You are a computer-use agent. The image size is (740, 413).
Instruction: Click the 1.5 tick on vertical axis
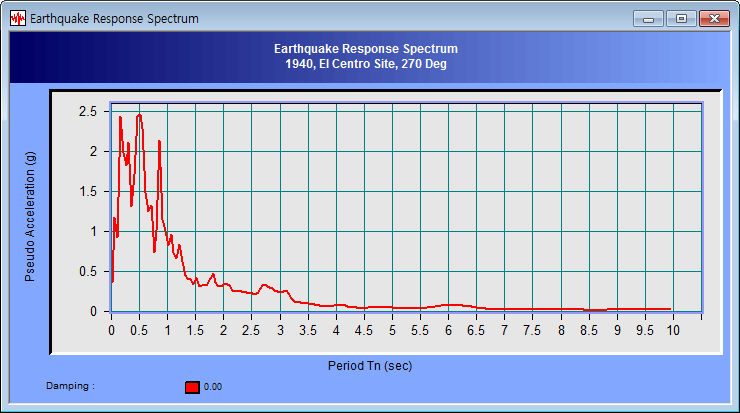[87, 191]
